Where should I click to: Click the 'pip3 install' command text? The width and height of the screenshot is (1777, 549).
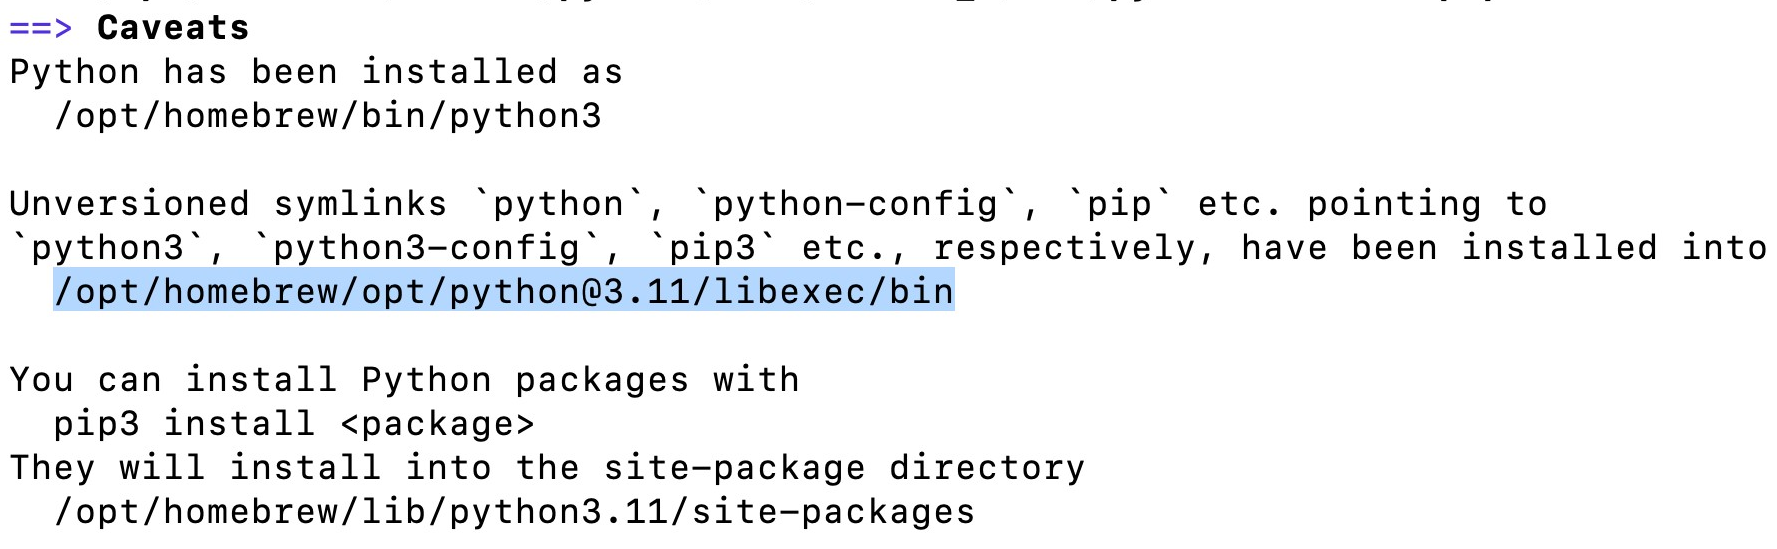pos(184,424)
